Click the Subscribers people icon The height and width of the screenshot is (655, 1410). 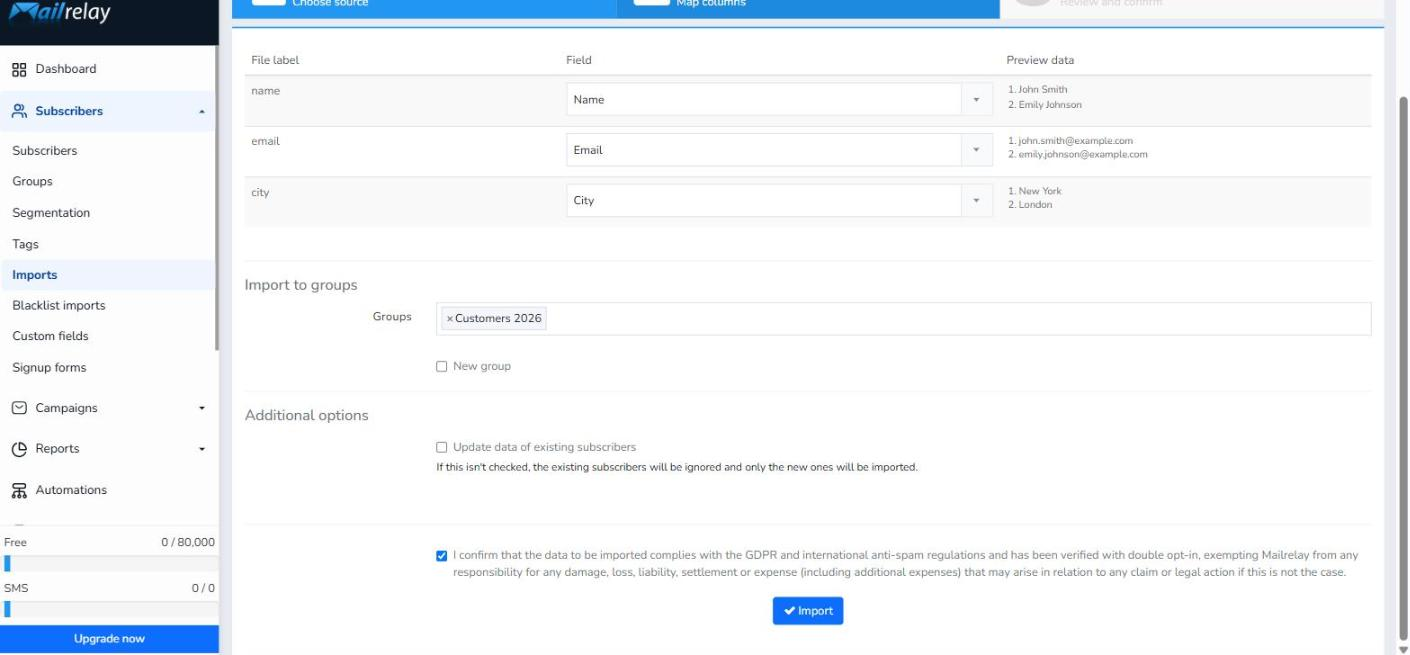(x=19, y=111)
